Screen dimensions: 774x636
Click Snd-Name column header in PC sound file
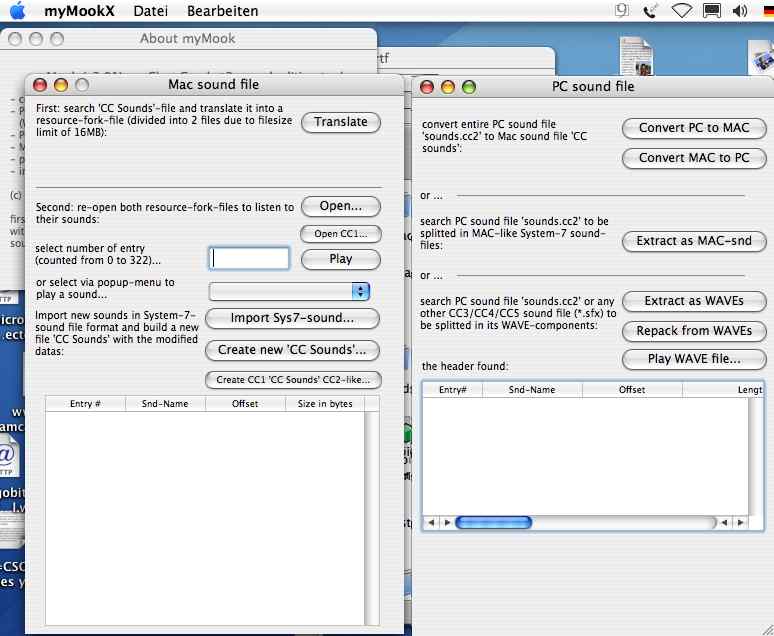pos(532,390)
